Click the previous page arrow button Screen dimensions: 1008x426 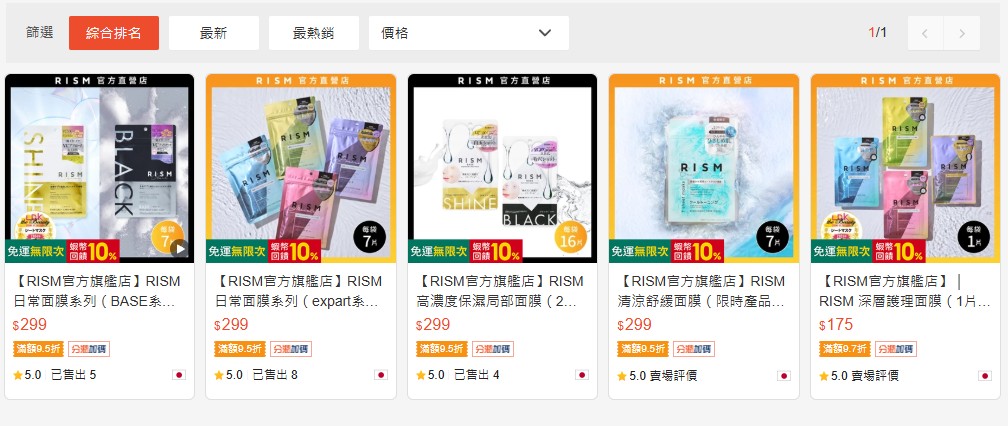[925, 33]
